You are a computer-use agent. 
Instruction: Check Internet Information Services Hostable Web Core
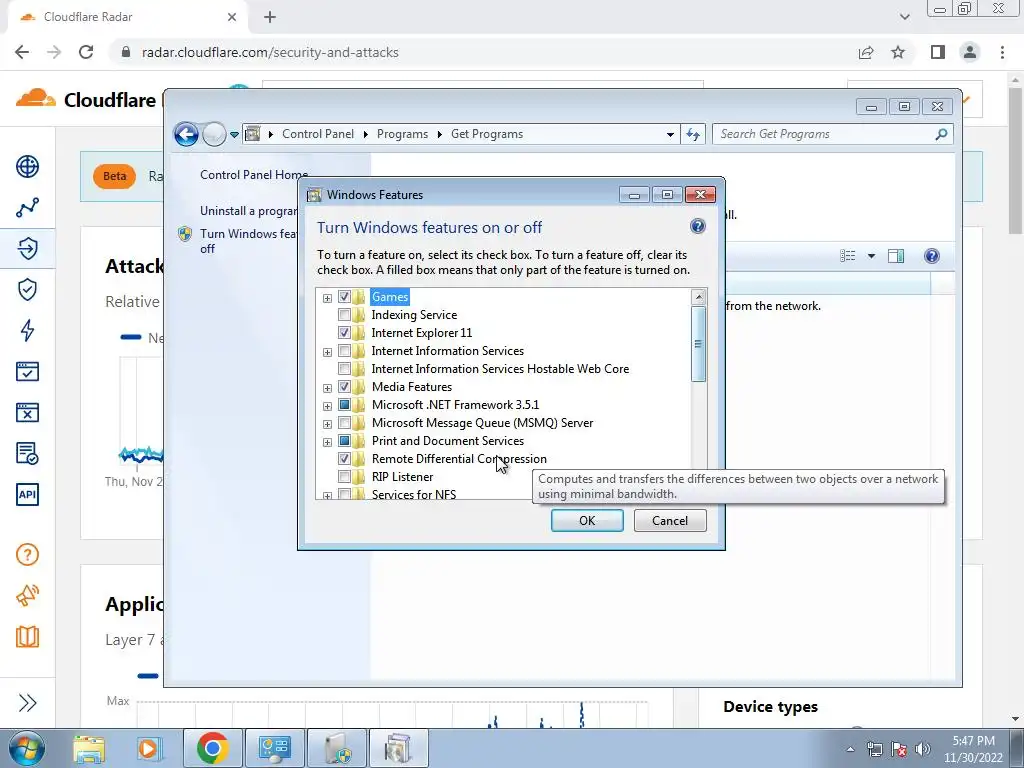[x=344, y=369]
